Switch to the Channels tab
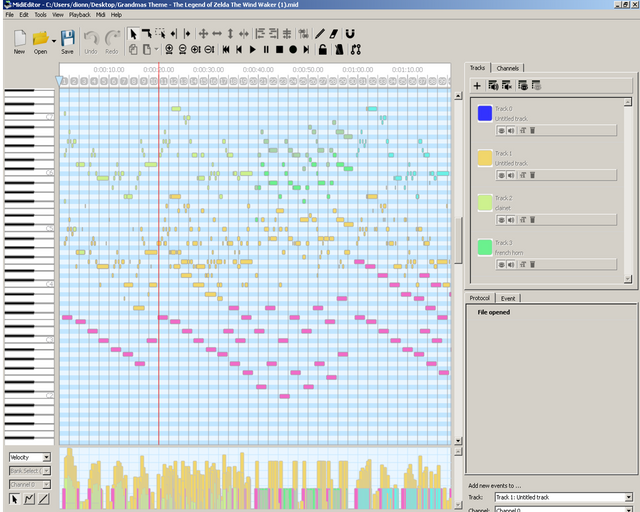Image resolution: width=640 pixels, height=512 pixels. (x=507, y=68)
